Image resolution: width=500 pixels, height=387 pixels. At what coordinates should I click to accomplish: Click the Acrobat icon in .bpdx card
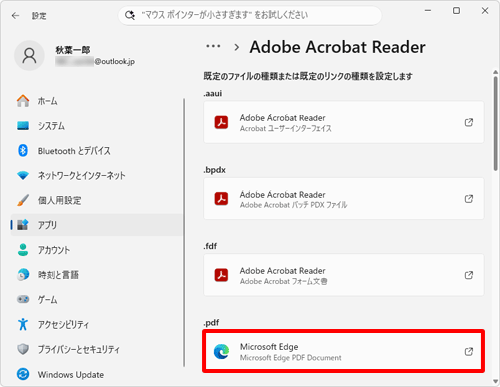221,199
